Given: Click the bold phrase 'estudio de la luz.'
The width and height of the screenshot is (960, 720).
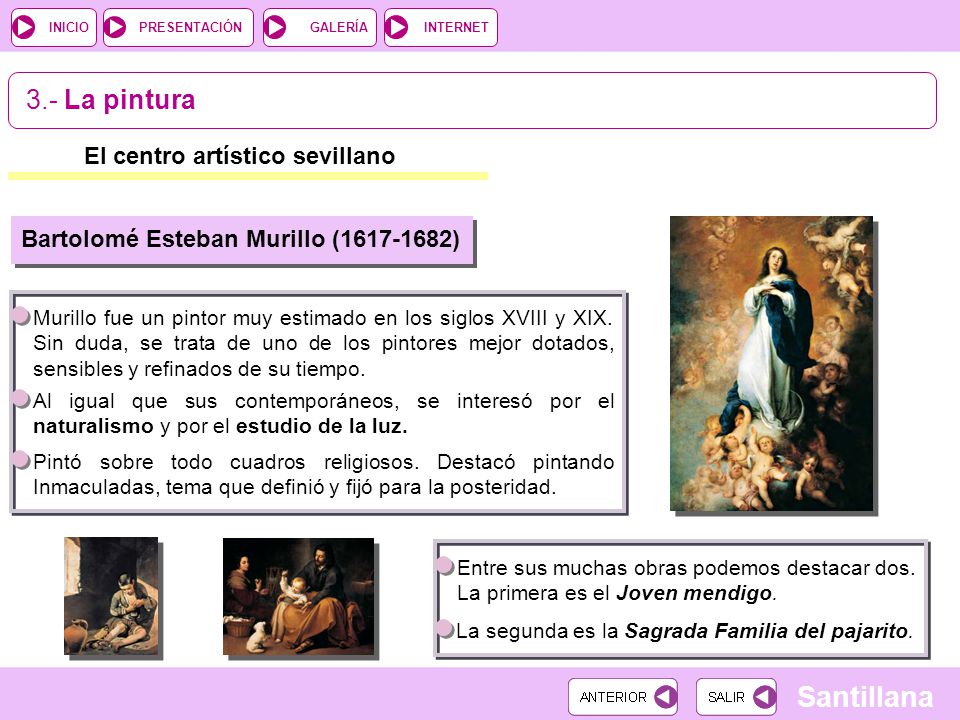Looking at the screenshot, I should pos(322,426).
